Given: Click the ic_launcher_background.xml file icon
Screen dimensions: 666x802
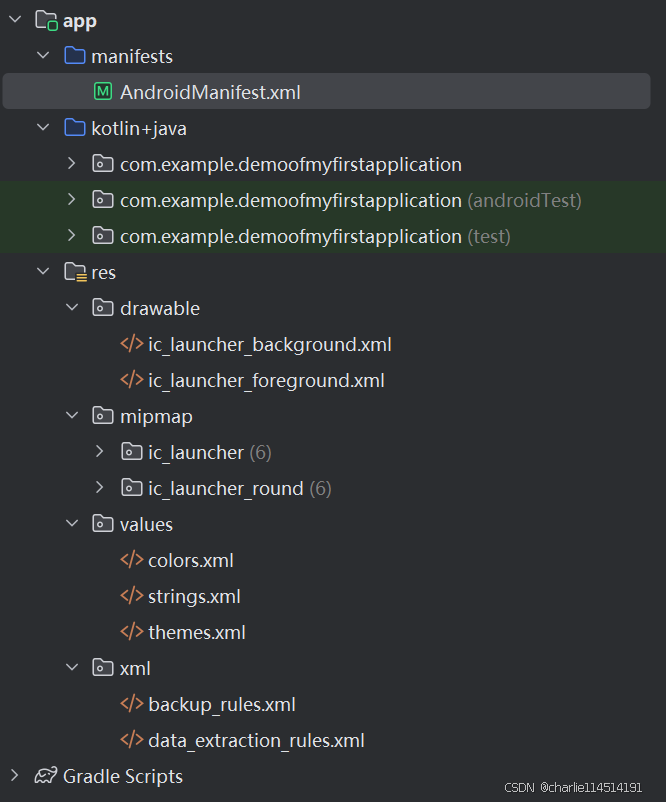Looking at the screenshot, I should click(x=131, y=344).
